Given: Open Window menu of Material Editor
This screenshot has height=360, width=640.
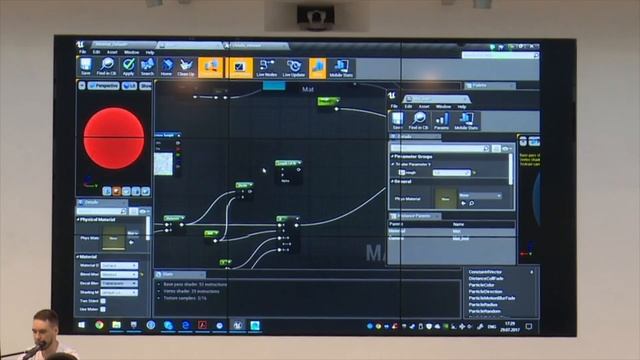Looking at the screenshot, I should click(131, 52).
